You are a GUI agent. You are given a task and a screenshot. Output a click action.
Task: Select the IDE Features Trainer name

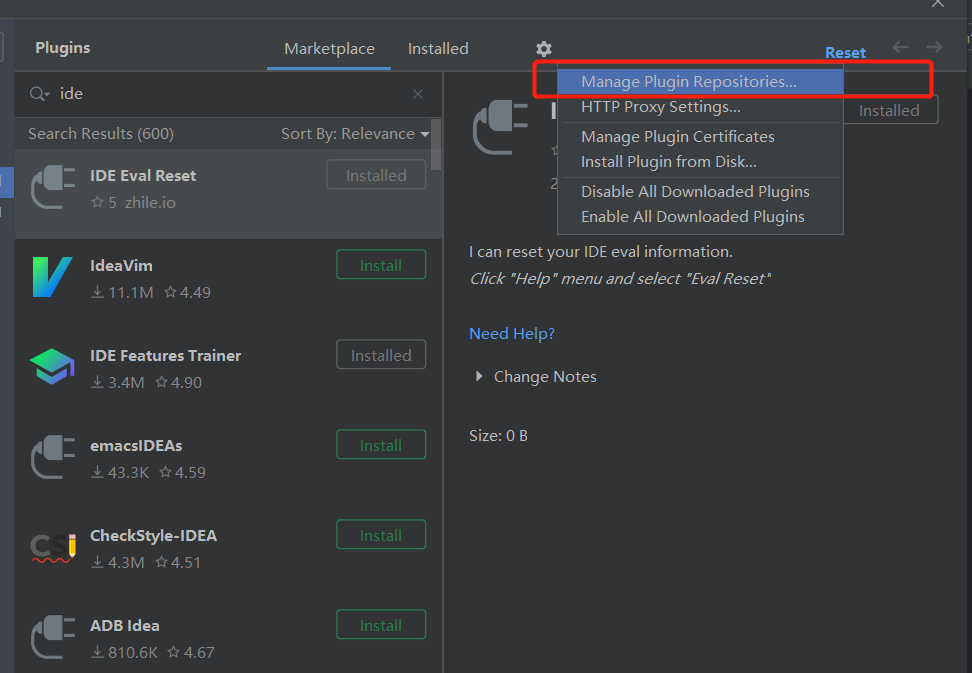pos(166,356)
